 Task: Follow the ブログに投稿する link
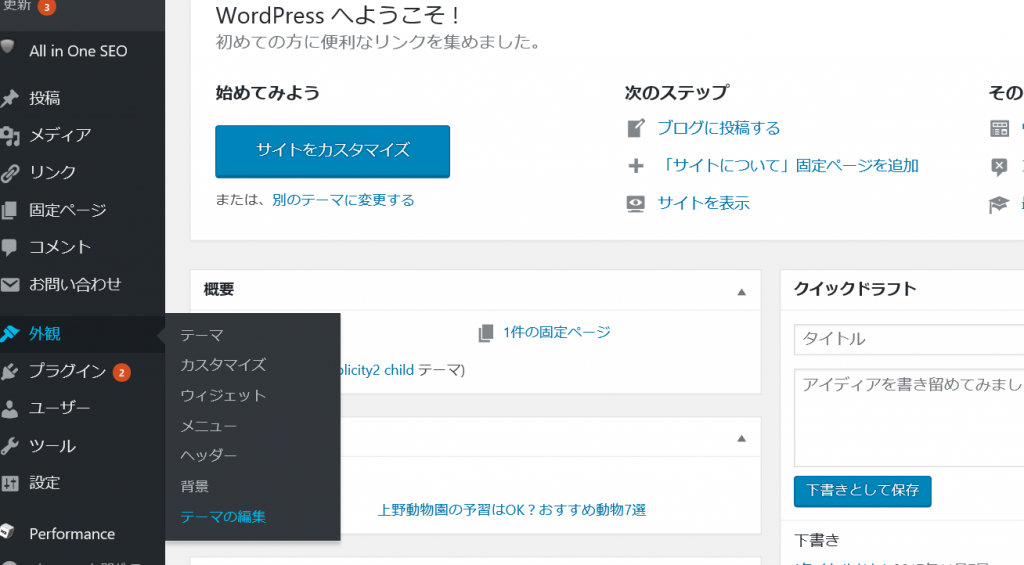pos(718,128)
